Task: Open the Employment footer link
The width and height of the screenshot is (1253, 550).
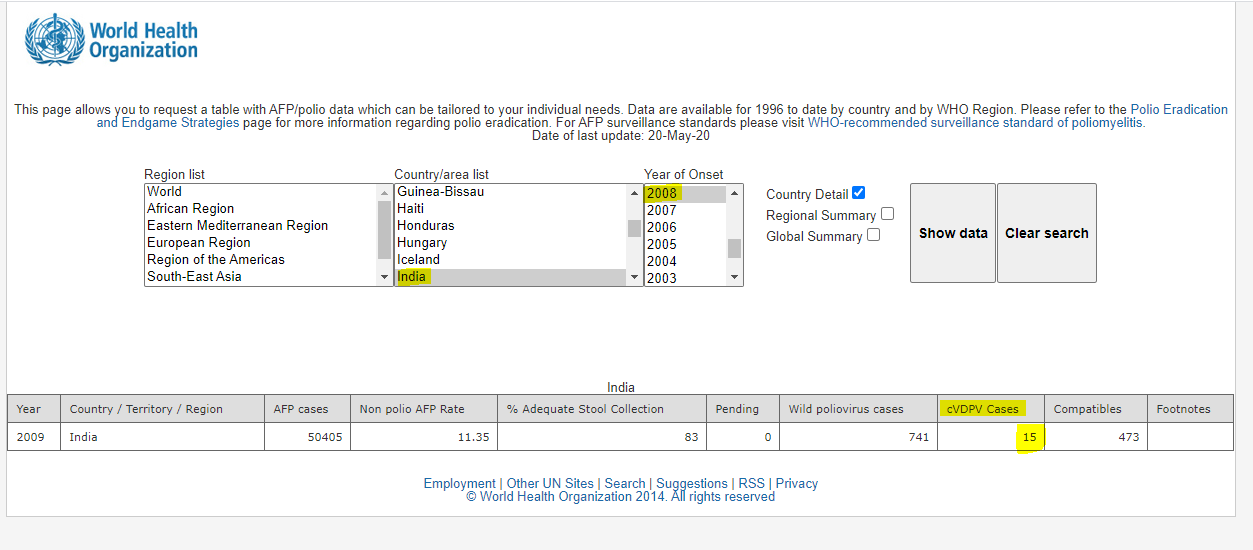Action: (459, 483)
